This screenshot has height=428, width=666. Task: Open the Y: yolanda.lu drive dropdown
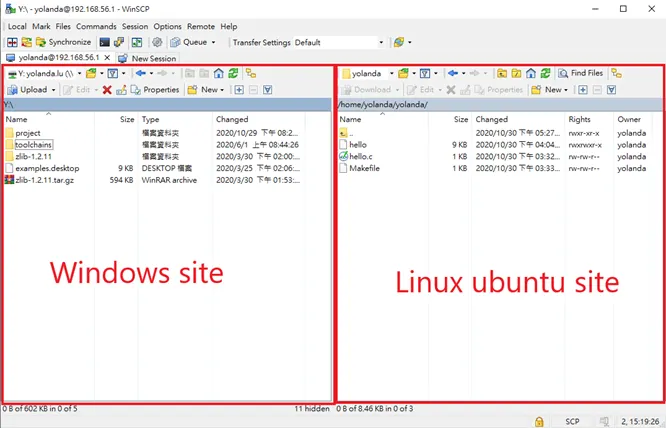(x=79, y=73)
